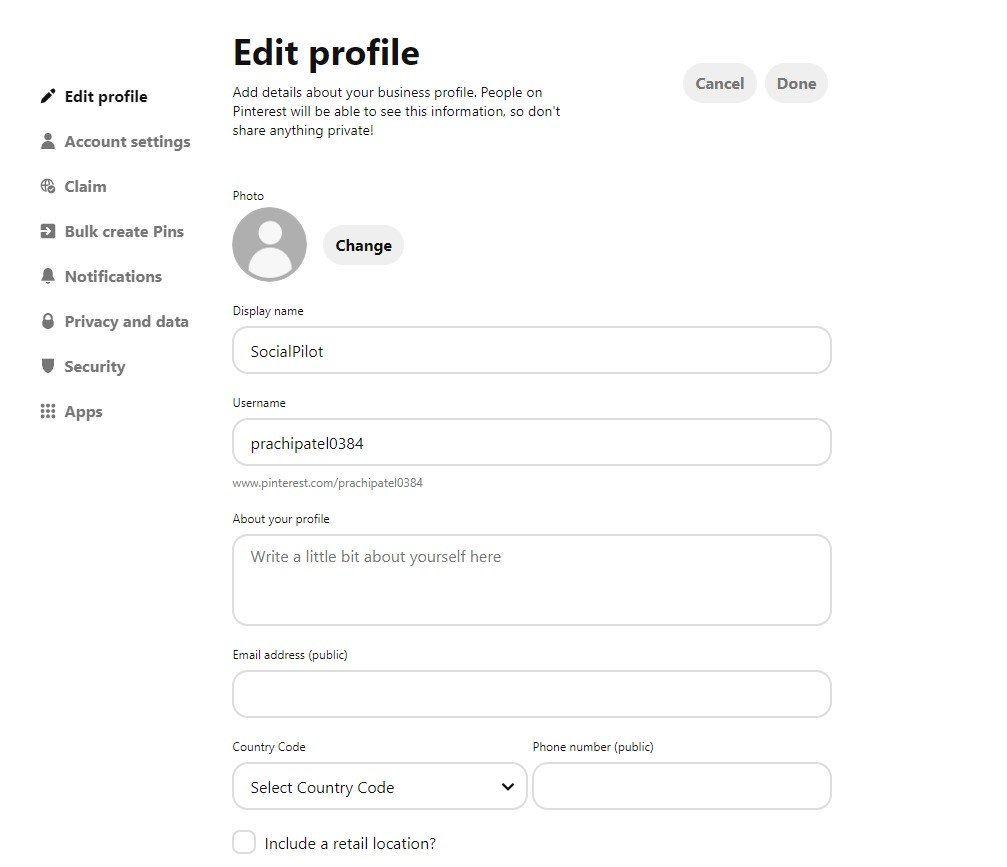Image resolution: width=1007 pixels, height=867 pixels.
Task: Open the Claim settings section
Action: pos(85,186)
